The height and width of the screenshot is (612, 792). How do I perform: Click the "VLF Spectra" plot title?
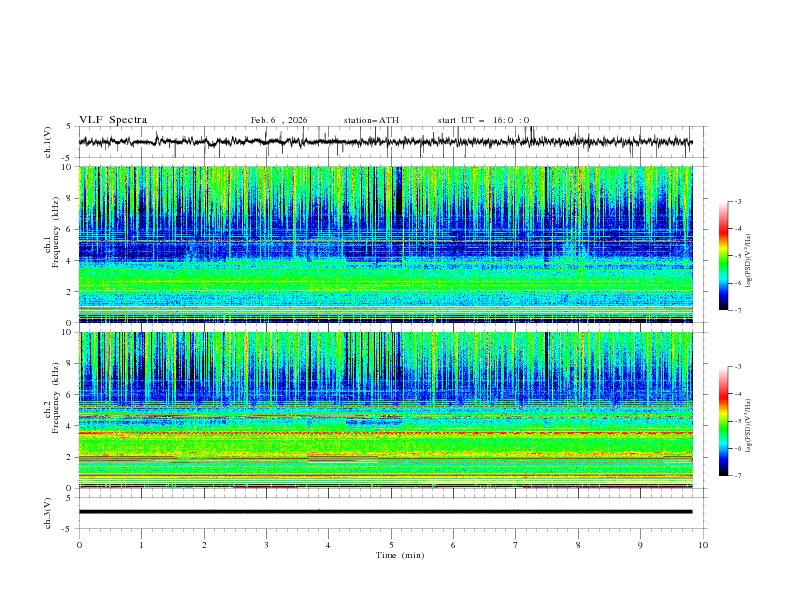113,120
